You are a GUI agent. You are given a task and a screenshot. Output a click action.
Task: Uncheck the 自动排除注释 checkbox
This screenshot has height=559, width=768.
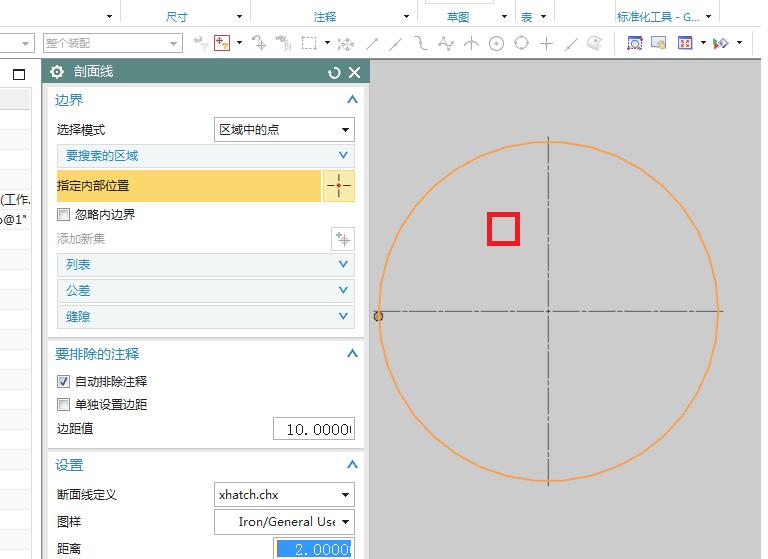65,381
